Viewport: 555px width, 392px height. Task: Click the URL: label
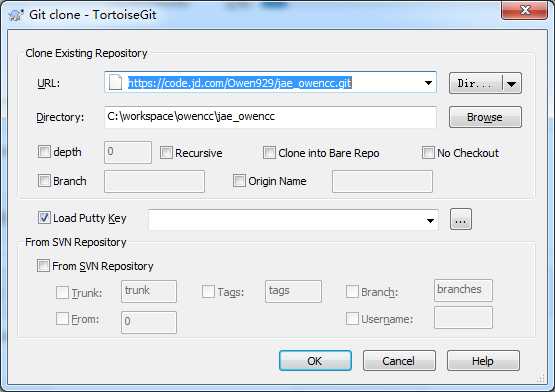click(x=48, y=84)
